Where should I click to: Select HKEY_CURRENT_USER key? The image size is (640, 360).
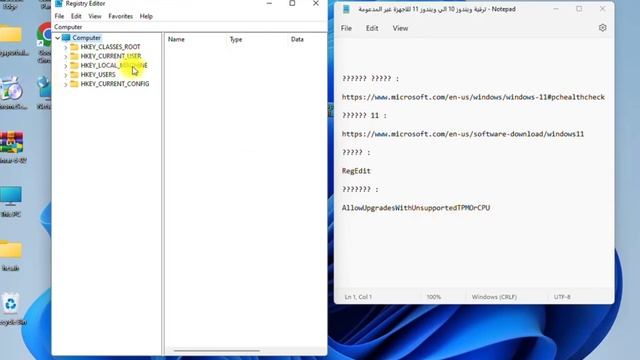click(111, 56)
